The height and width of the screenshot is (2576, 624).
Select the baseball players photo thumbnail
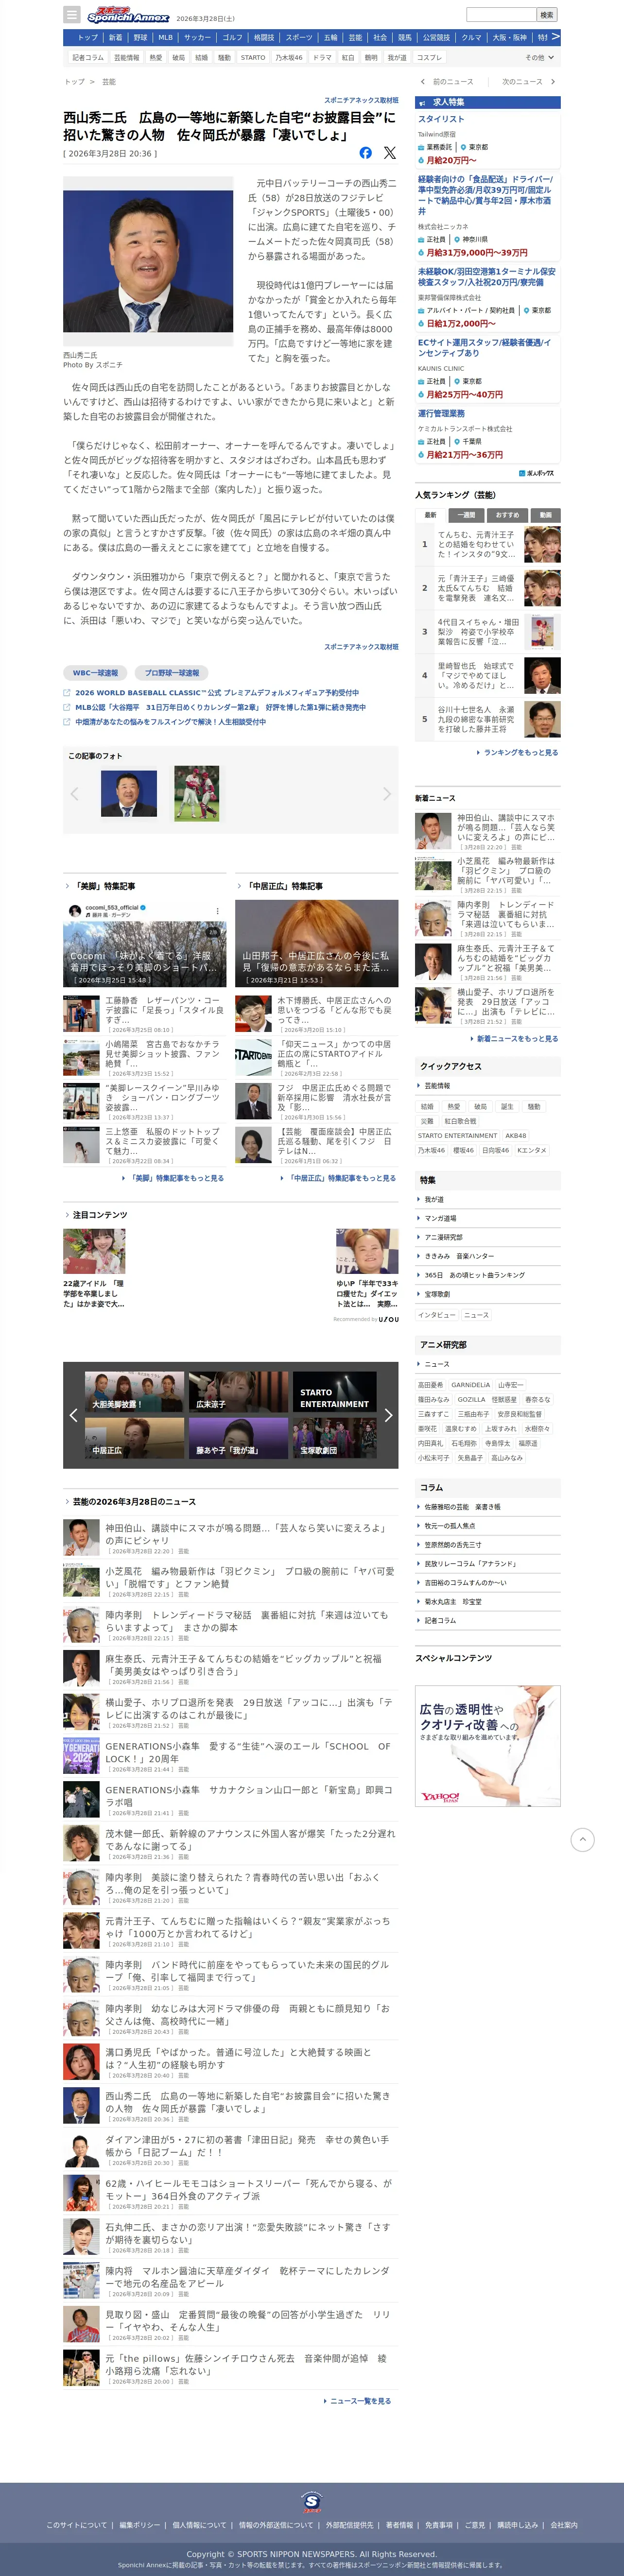tap(197, 794)
